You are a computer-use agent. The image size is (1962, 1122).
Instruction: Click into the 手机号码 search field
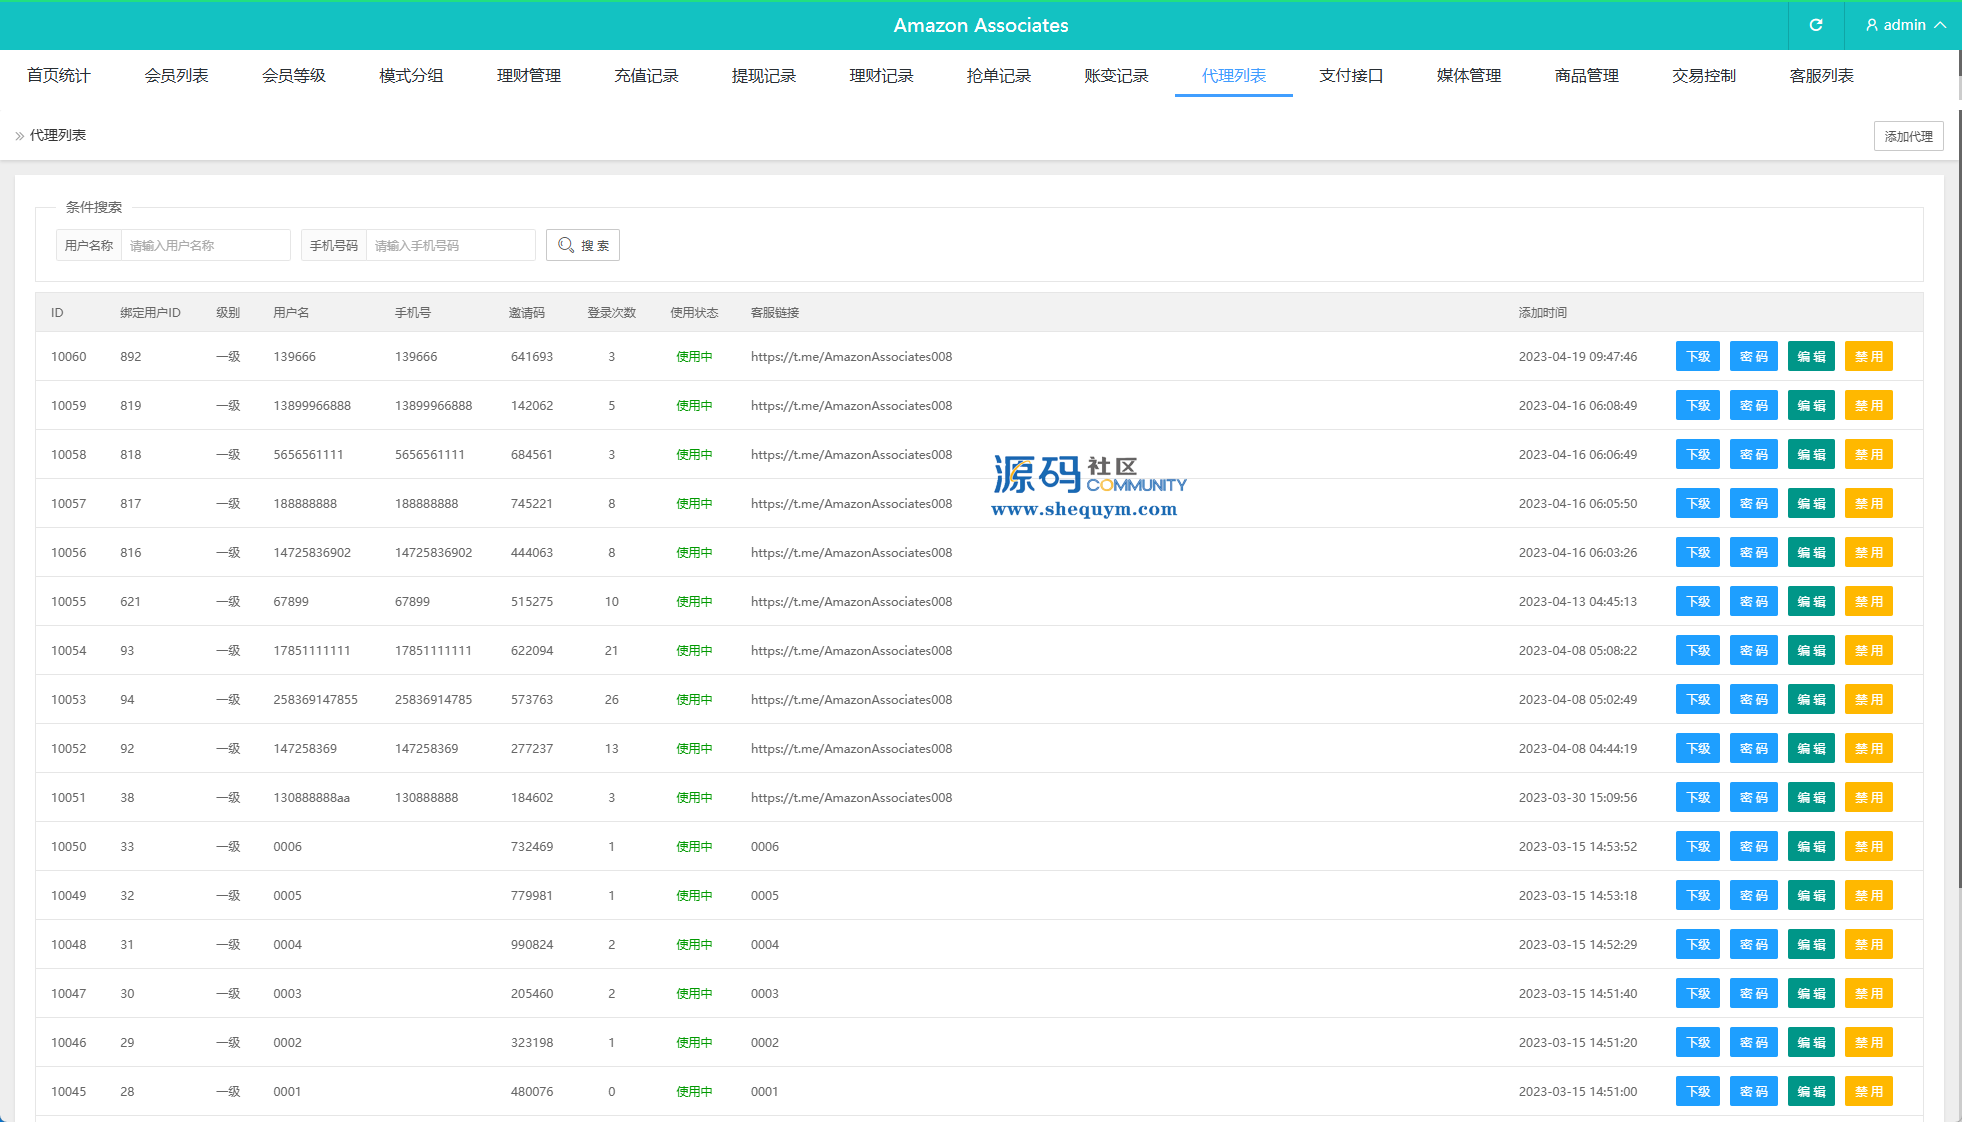click(450, 245)
